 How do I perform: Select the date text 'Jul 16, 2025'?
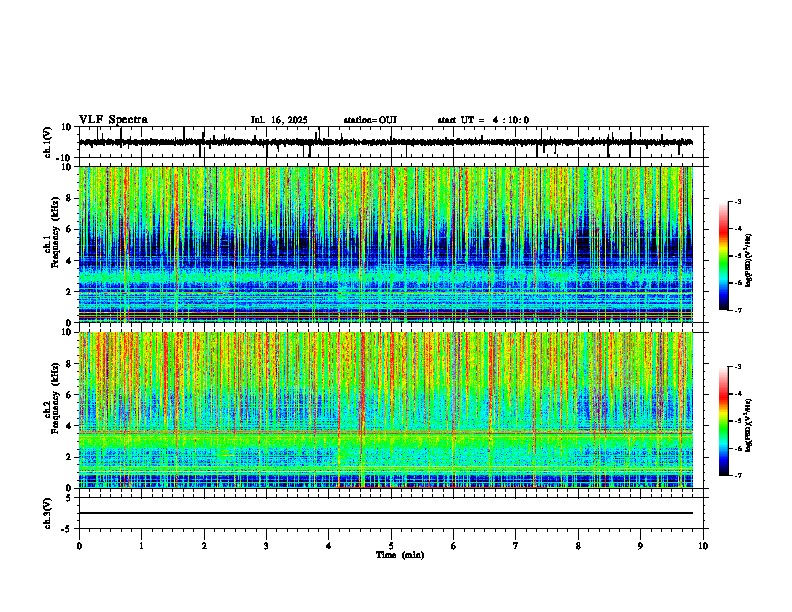coord(279,120)
